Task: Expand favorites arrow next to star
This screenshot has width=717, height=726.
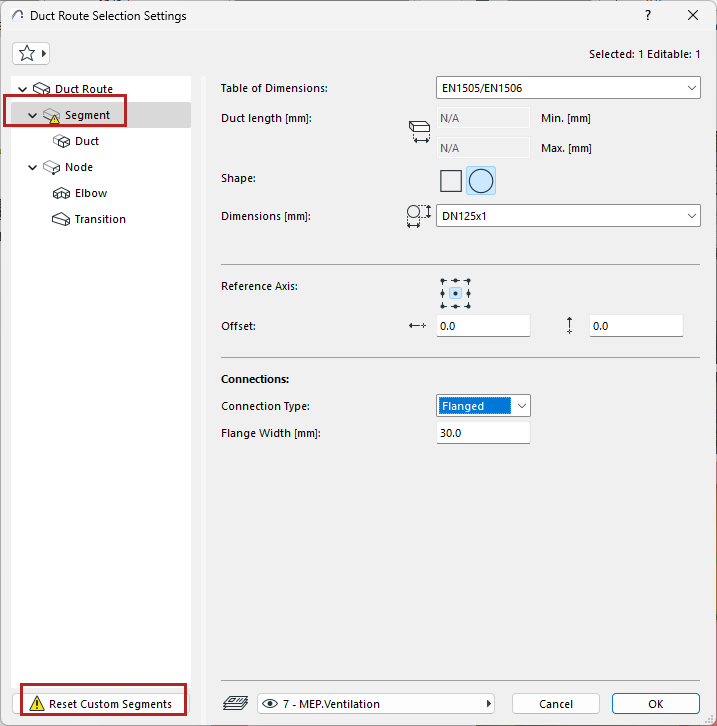Action: (44, 53)
